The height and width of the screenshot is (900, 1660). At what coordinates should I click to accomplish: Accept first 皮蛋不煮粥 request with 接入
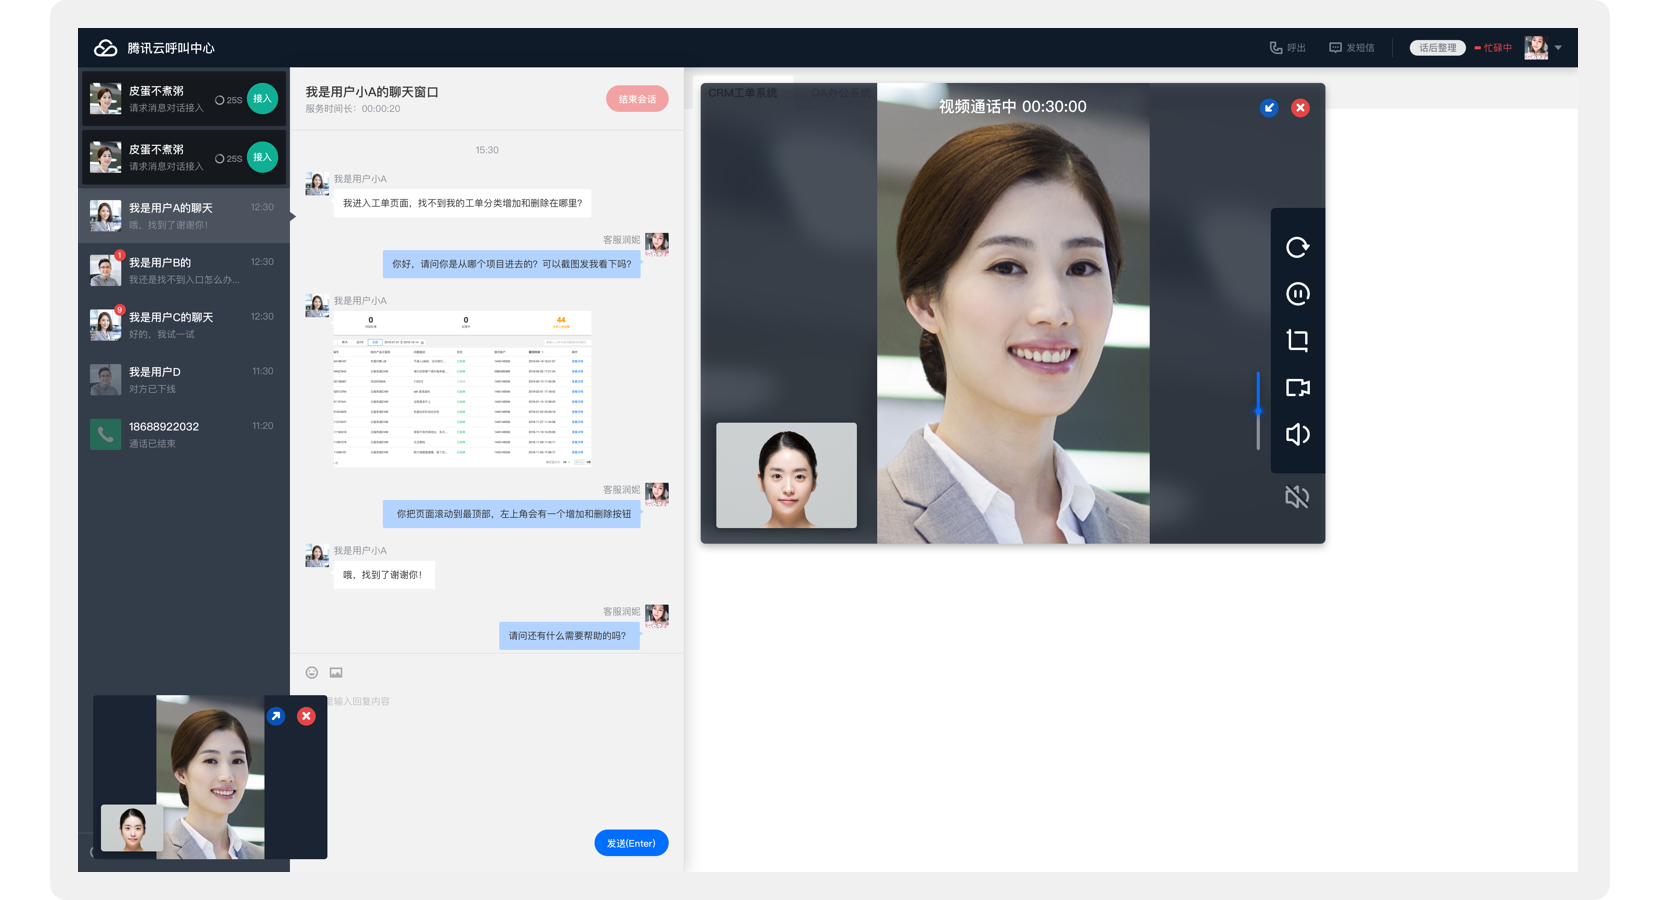pyautogui.click(x=262, y=99)
